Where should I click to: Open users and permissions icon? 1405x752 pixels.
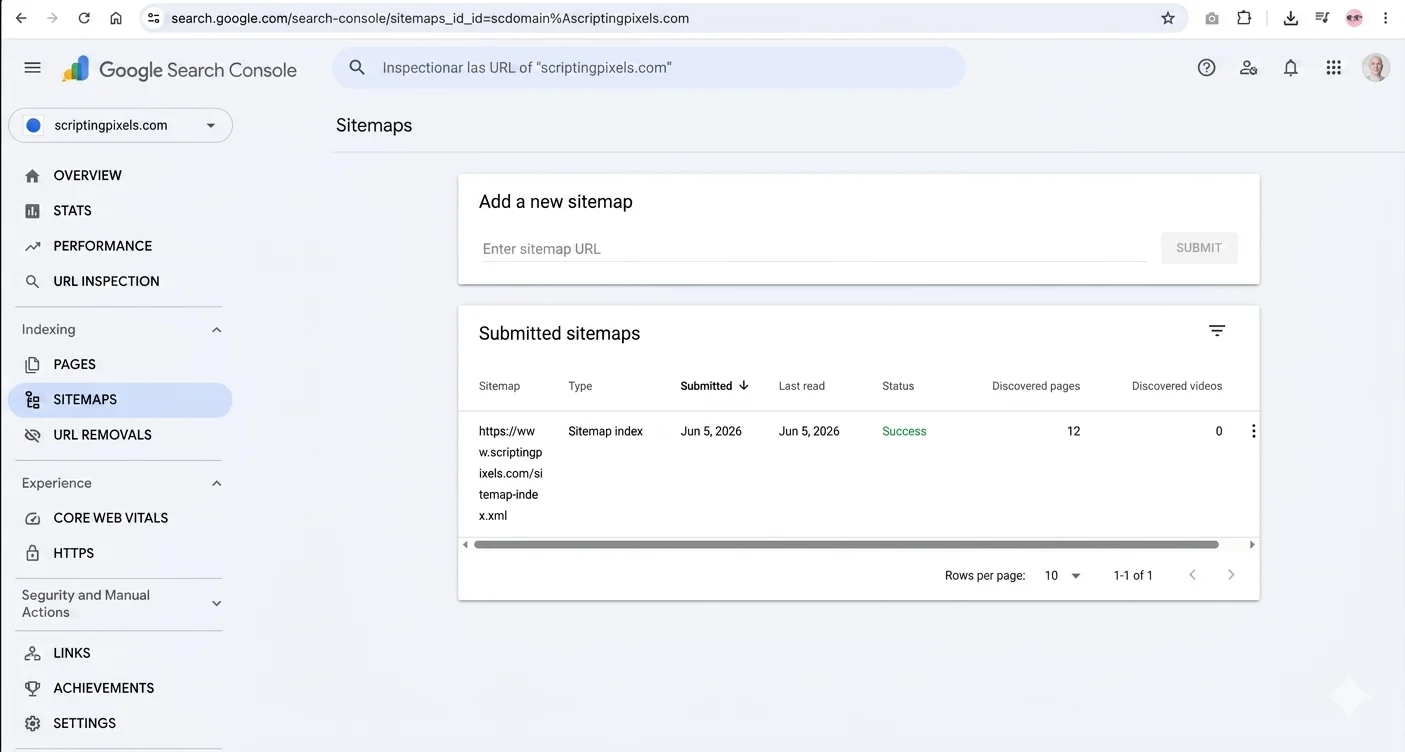[x=1248, y=68]
